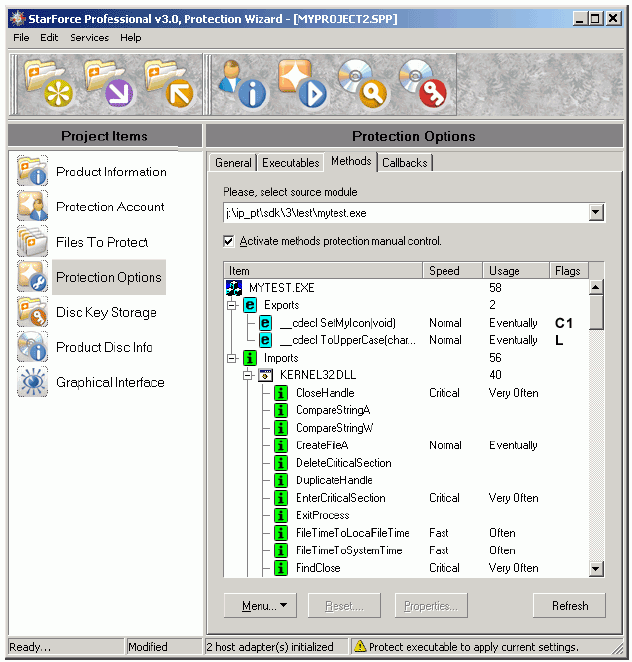Click the MYTEST.EXE module icon in tree
This screenshot has height=662, width=632.
point(233,288)
